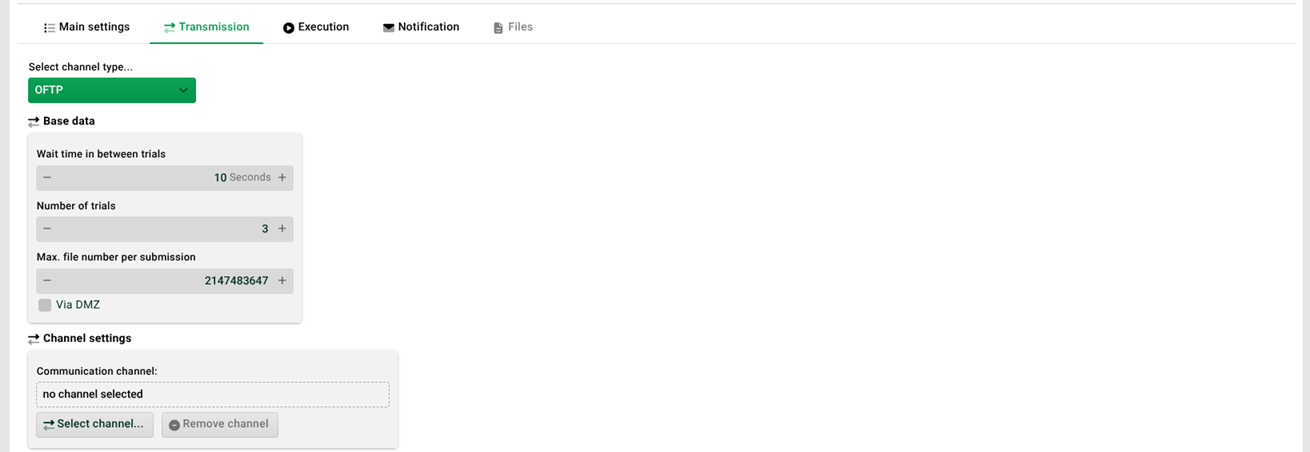Increase max file number per submission
Image resolution: width=1310 pixels, height=452 pixels.
pyautogui.click(x=282, y=281)
